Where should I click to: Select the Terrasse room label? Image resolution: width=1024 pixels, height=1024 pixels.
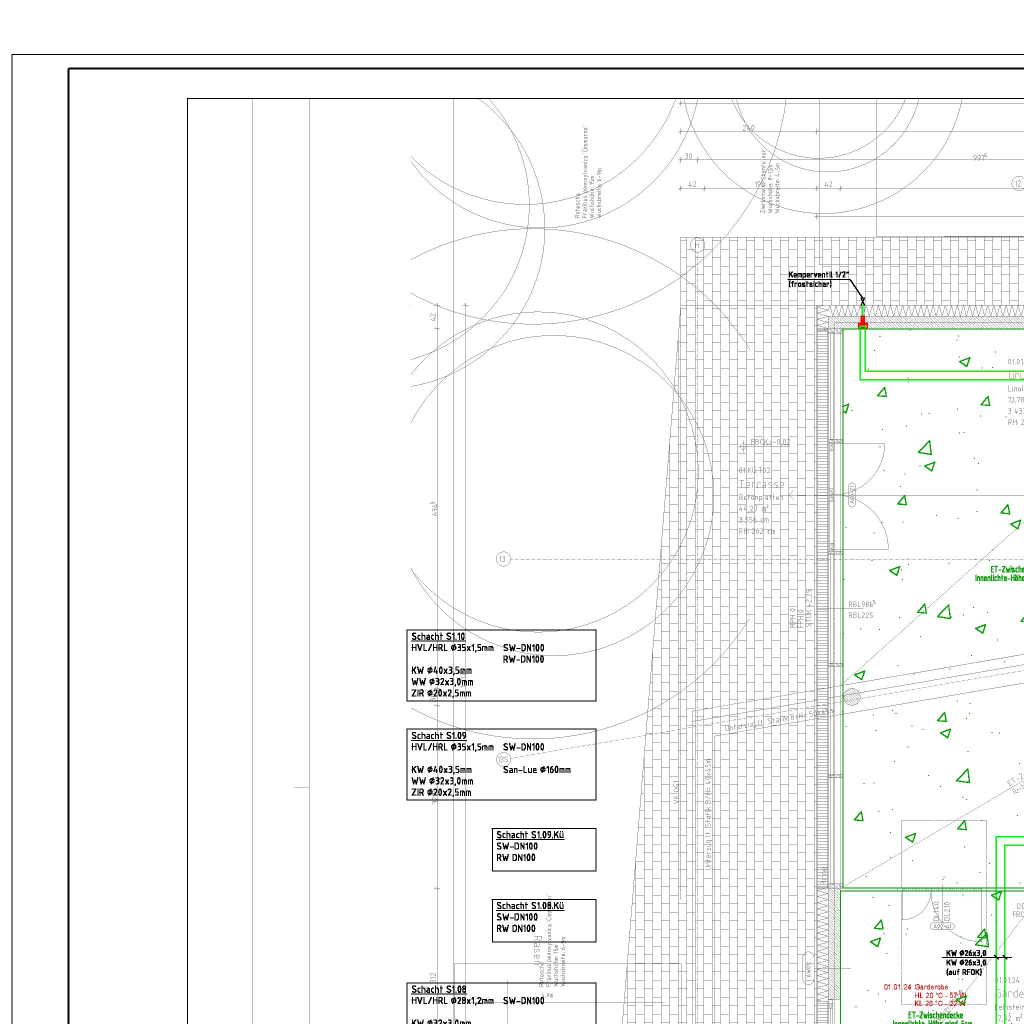(761, 484)
